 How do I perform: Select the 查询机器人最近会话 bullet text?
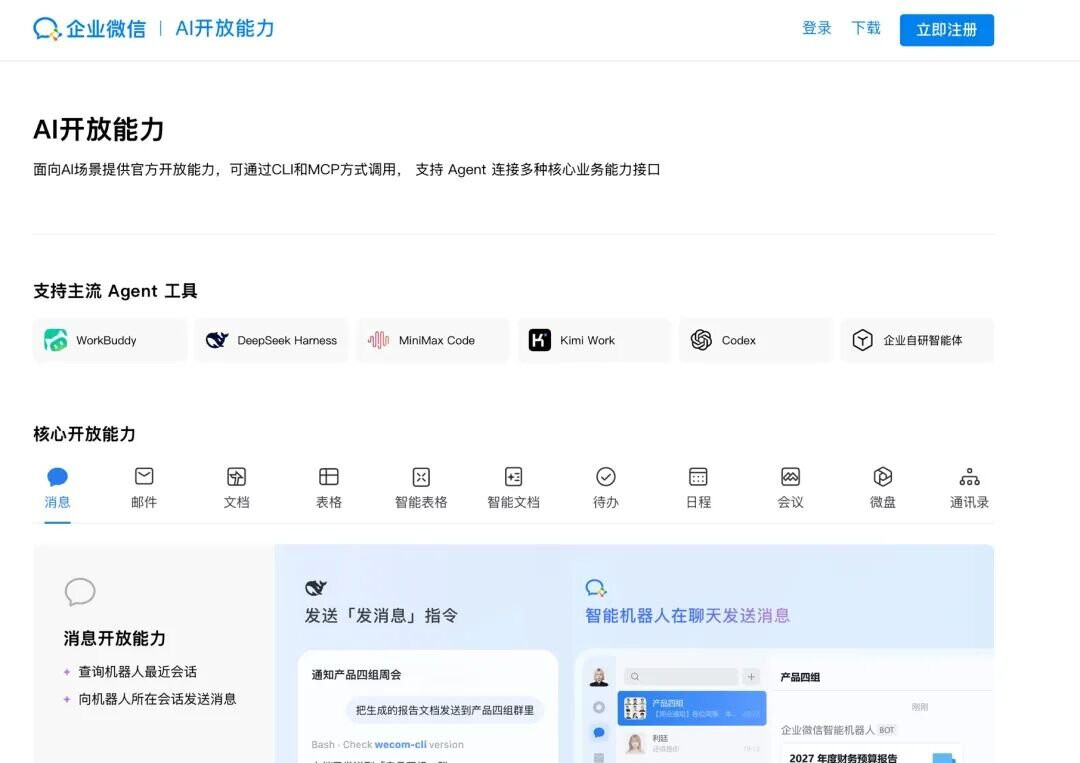click(138, 671)
